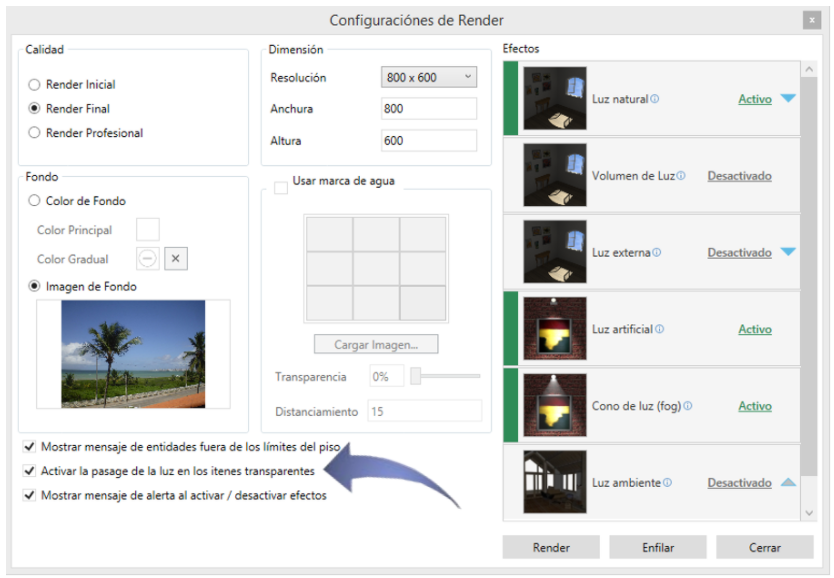Click the Efectos list scrollbar thumb
This screenshot has width=834, height=578.
(x=809, y=277)
